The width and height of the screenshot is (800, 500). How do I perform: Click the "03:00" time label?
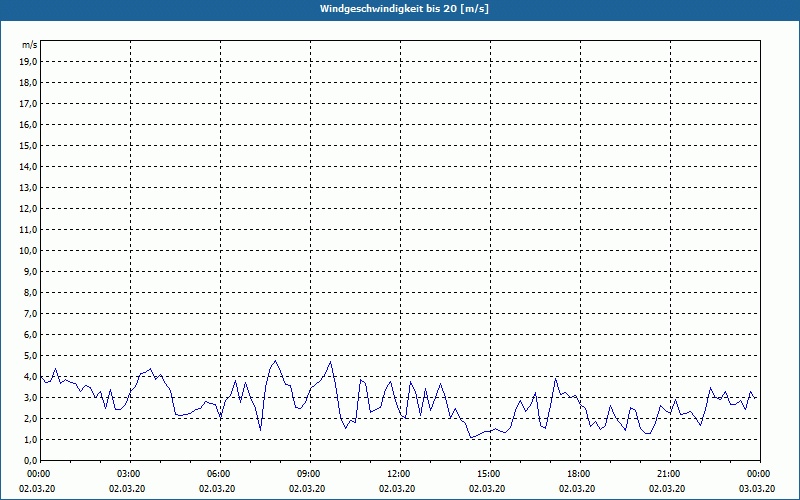131,474
